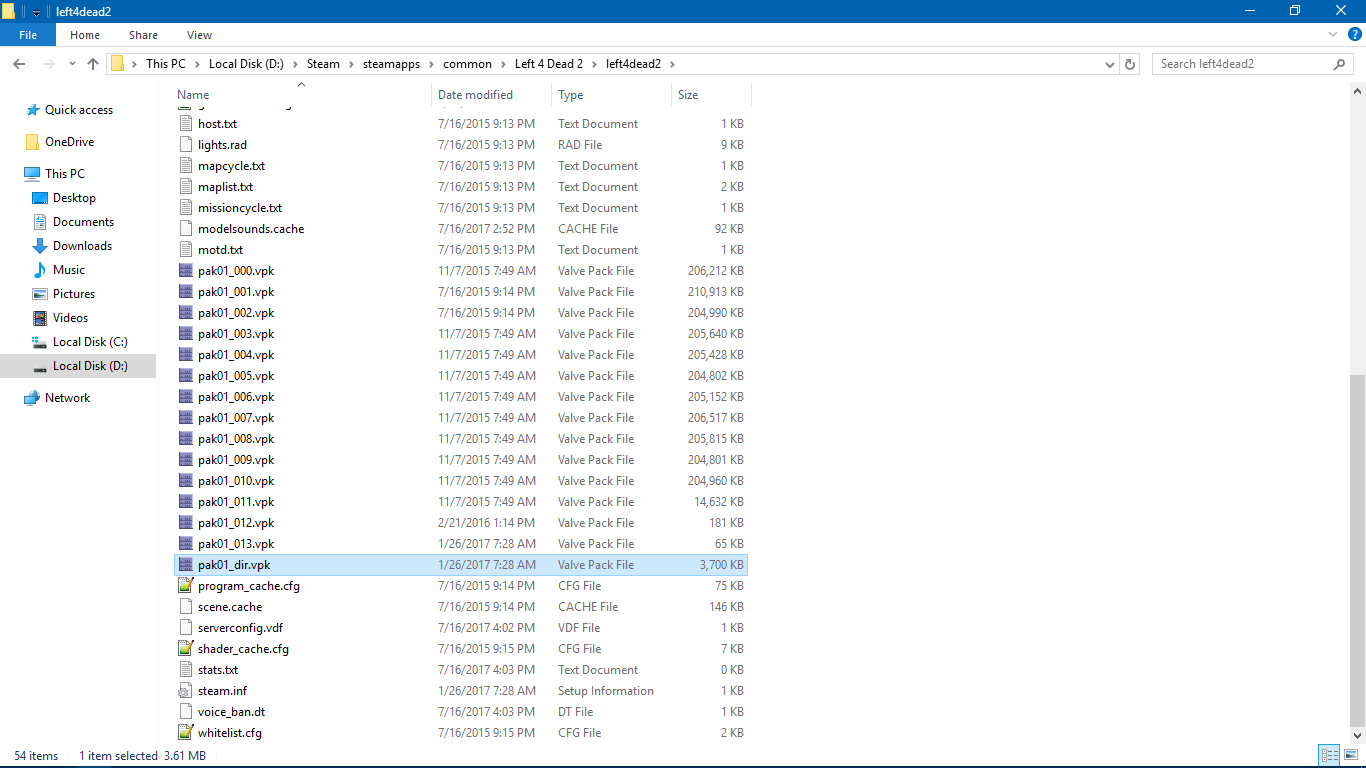Image resolution: width=1366 pixels, height=768 pixels.
Task: Open the recent locations dropdown arrow
Action: 72,64
